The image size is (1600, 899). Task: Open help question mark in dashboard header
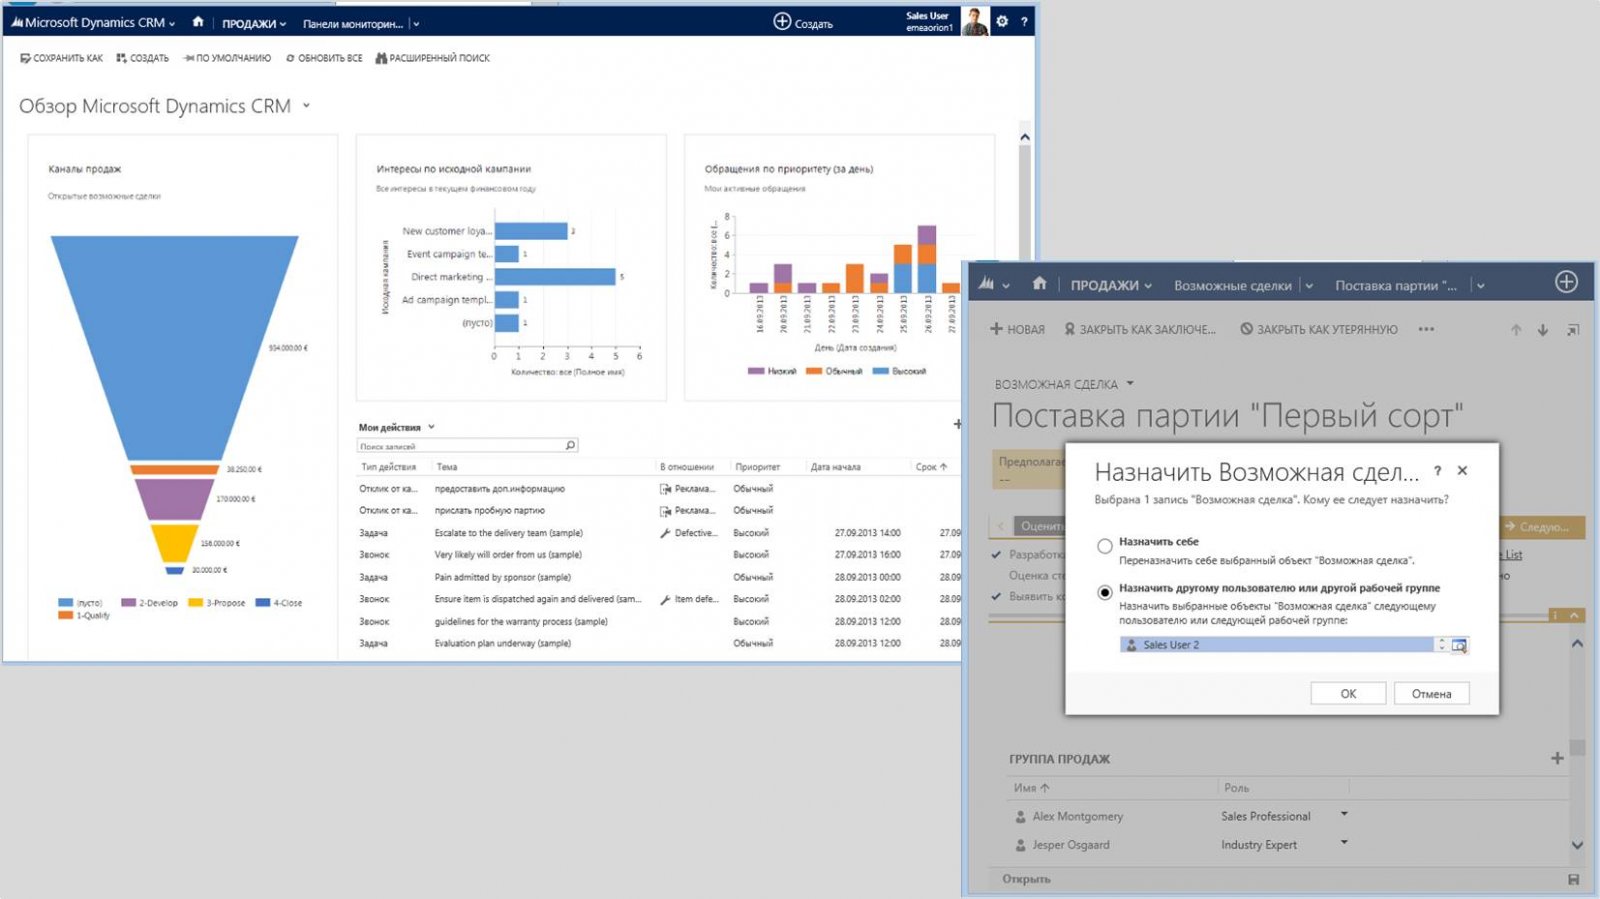pos(1024,22)
